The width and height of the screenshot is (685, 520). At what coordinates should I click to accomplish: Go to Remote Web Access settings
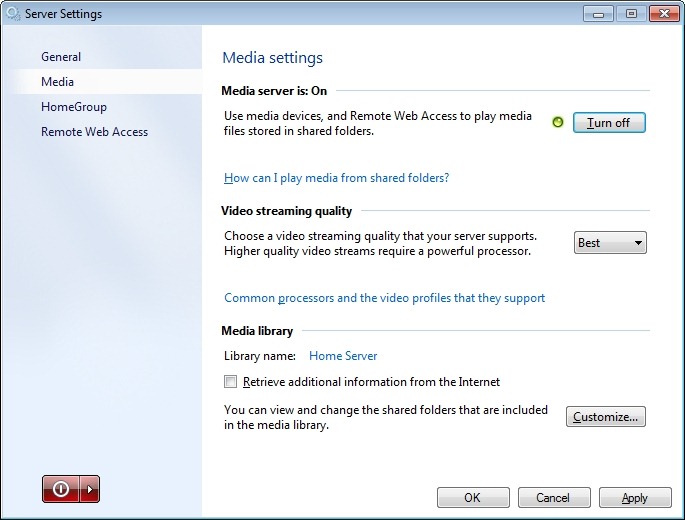pos(94,132)
